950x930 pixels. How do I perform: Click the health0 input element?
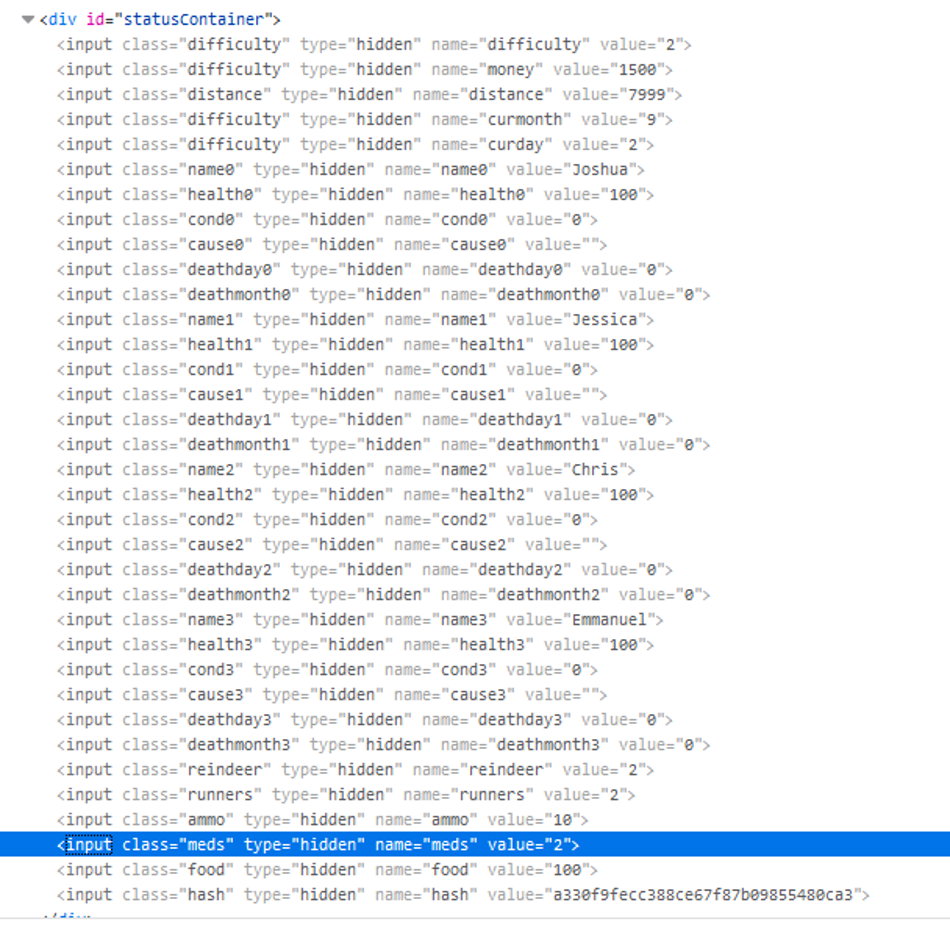[x=355, y=195]
